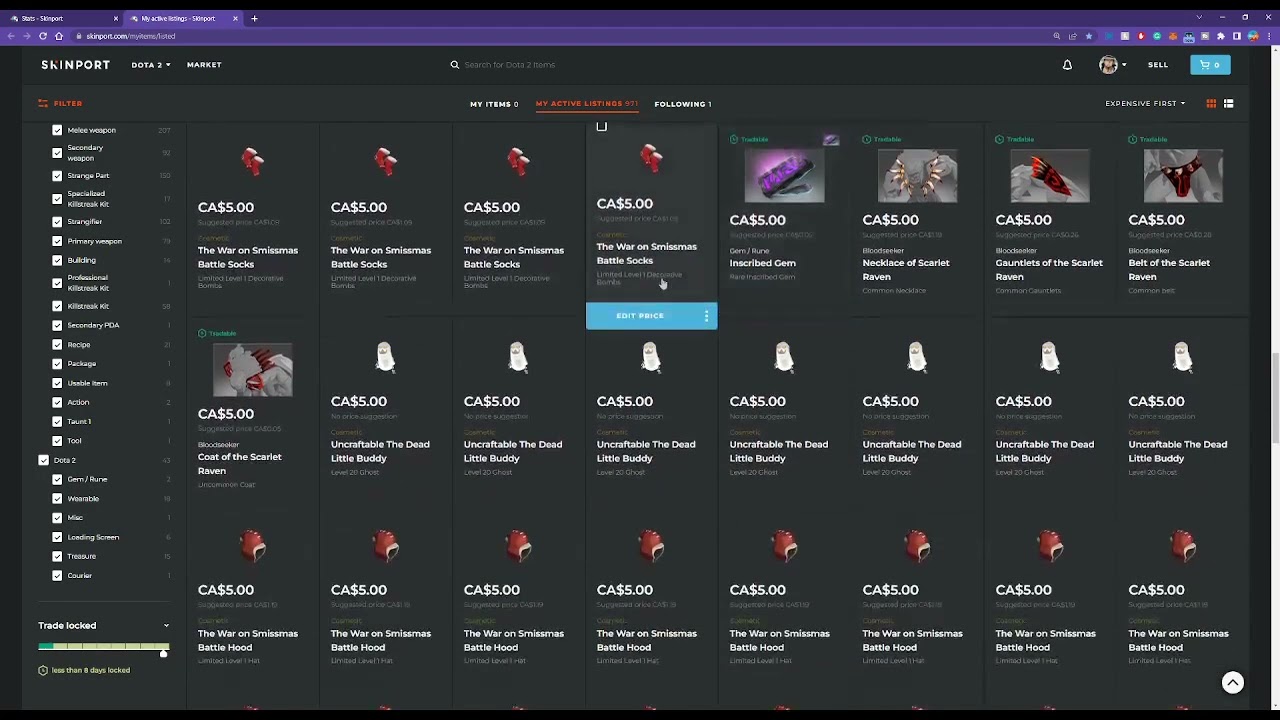The image size is (1280, 720).
Task: Open the profile avatar dropdown
Action: 1112,65
